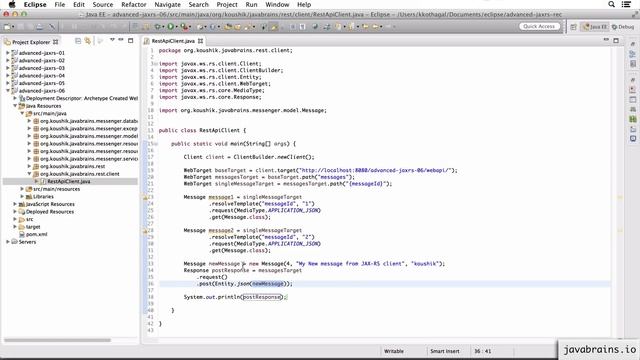Collapse the advanced-jaxrs-06 project
Image resolution: width=640 pixels, height=360 pixels.
(7, 91)
